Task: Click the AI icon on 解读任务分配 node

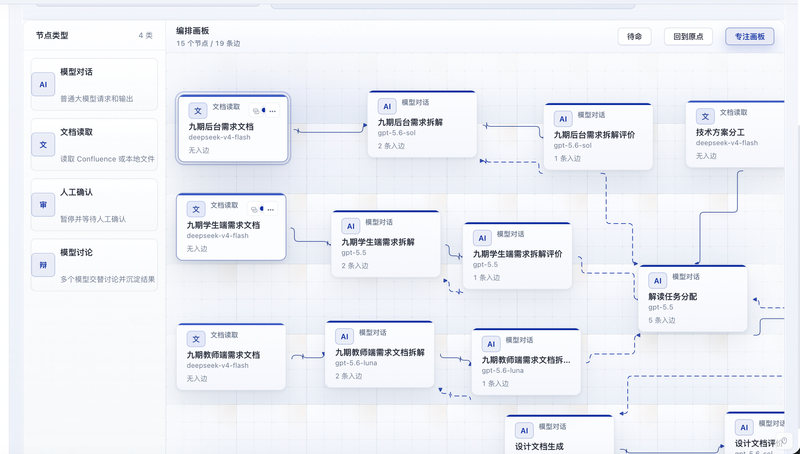Action: 658,281
